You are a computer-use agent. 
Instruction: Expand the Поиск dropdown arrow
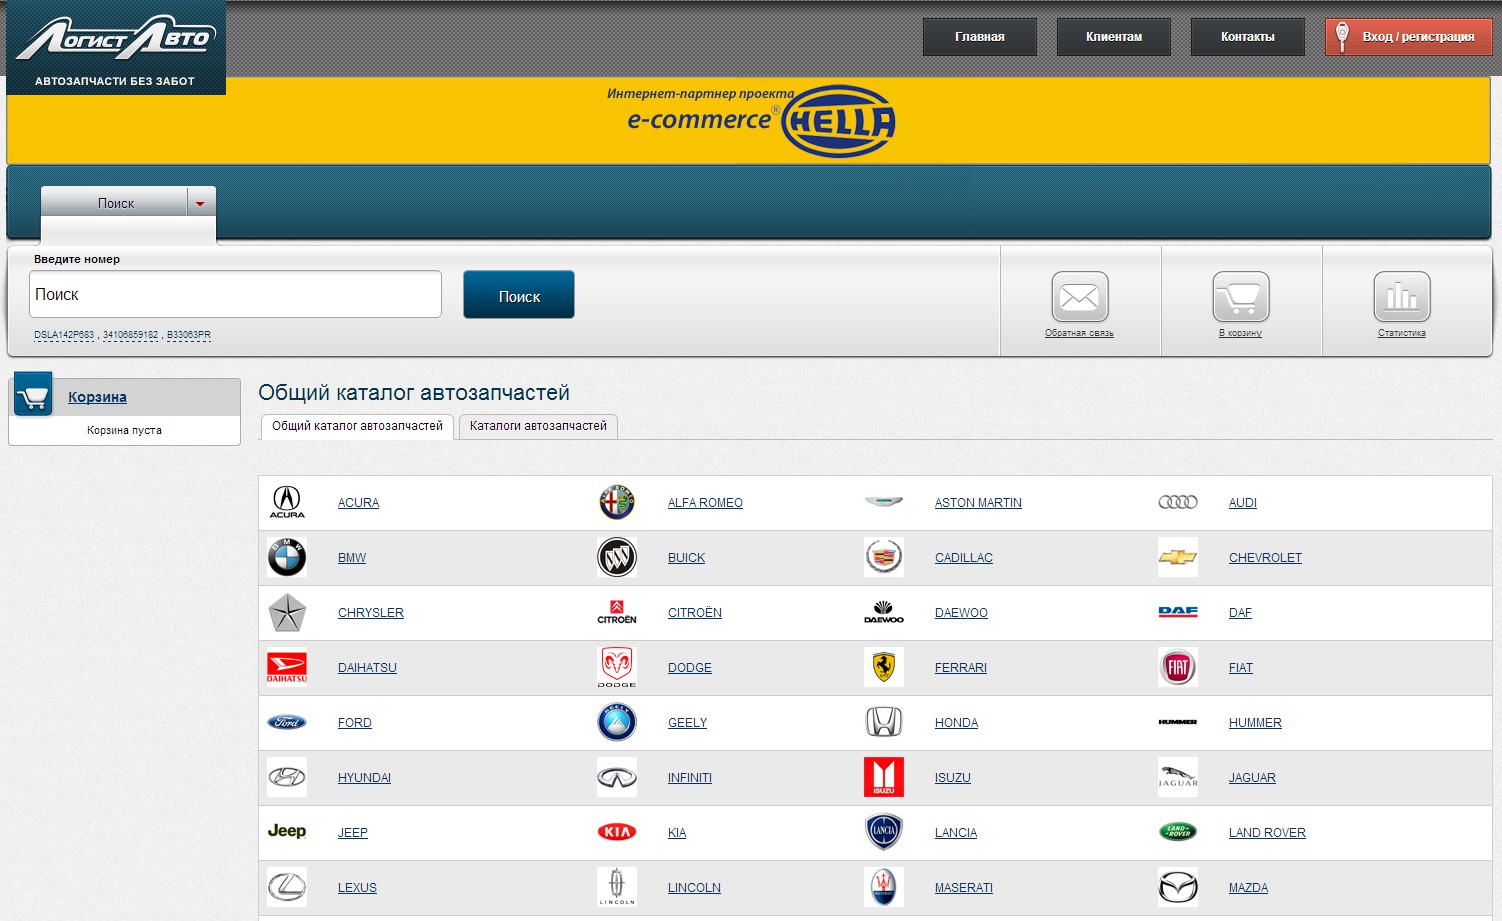pyautogui.click(x=200, y=203)
